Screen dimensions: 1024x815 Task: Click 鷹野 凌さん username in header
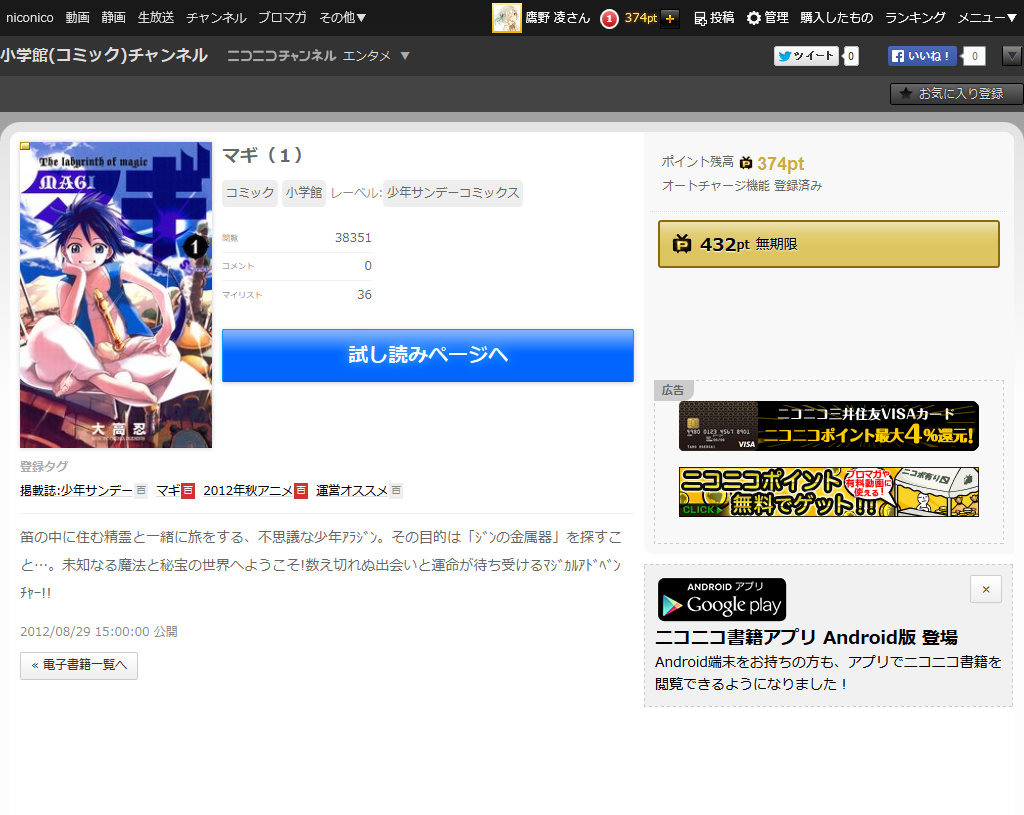coord(558,18)
